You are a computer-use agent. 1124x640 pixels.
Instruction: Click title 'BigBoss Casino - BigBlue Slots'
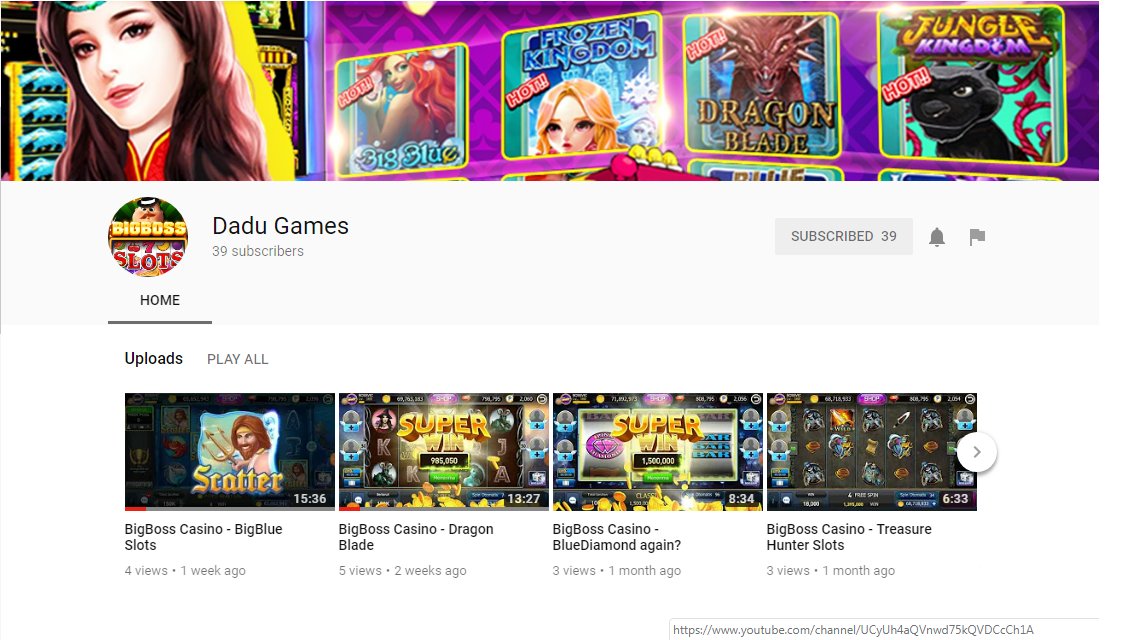click(204, 537)
